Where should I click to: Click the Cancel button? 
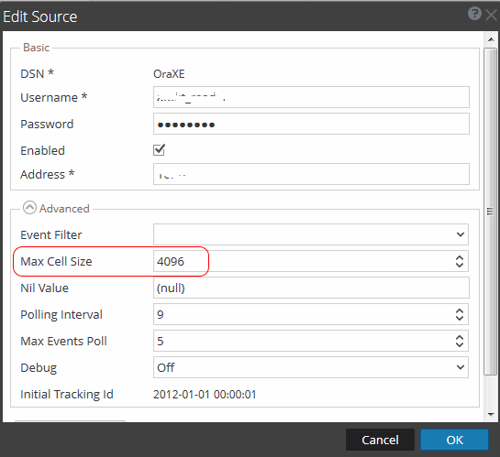pyautogui.click(x=380, y=440)
